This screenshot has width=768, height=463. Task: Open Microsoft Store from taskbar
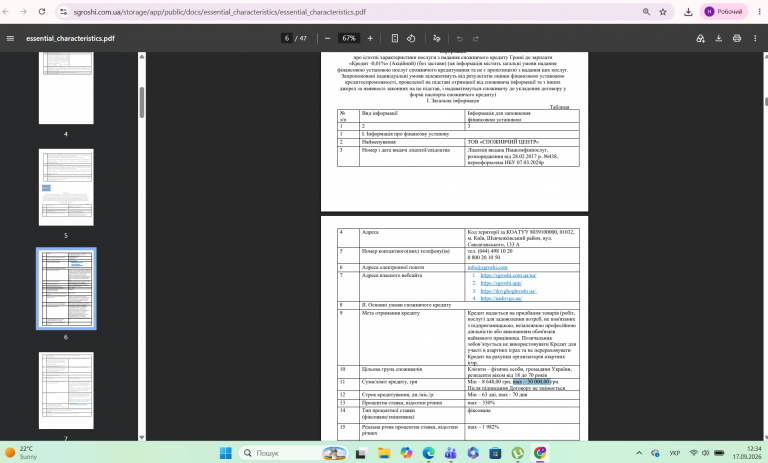coord(495,453)
